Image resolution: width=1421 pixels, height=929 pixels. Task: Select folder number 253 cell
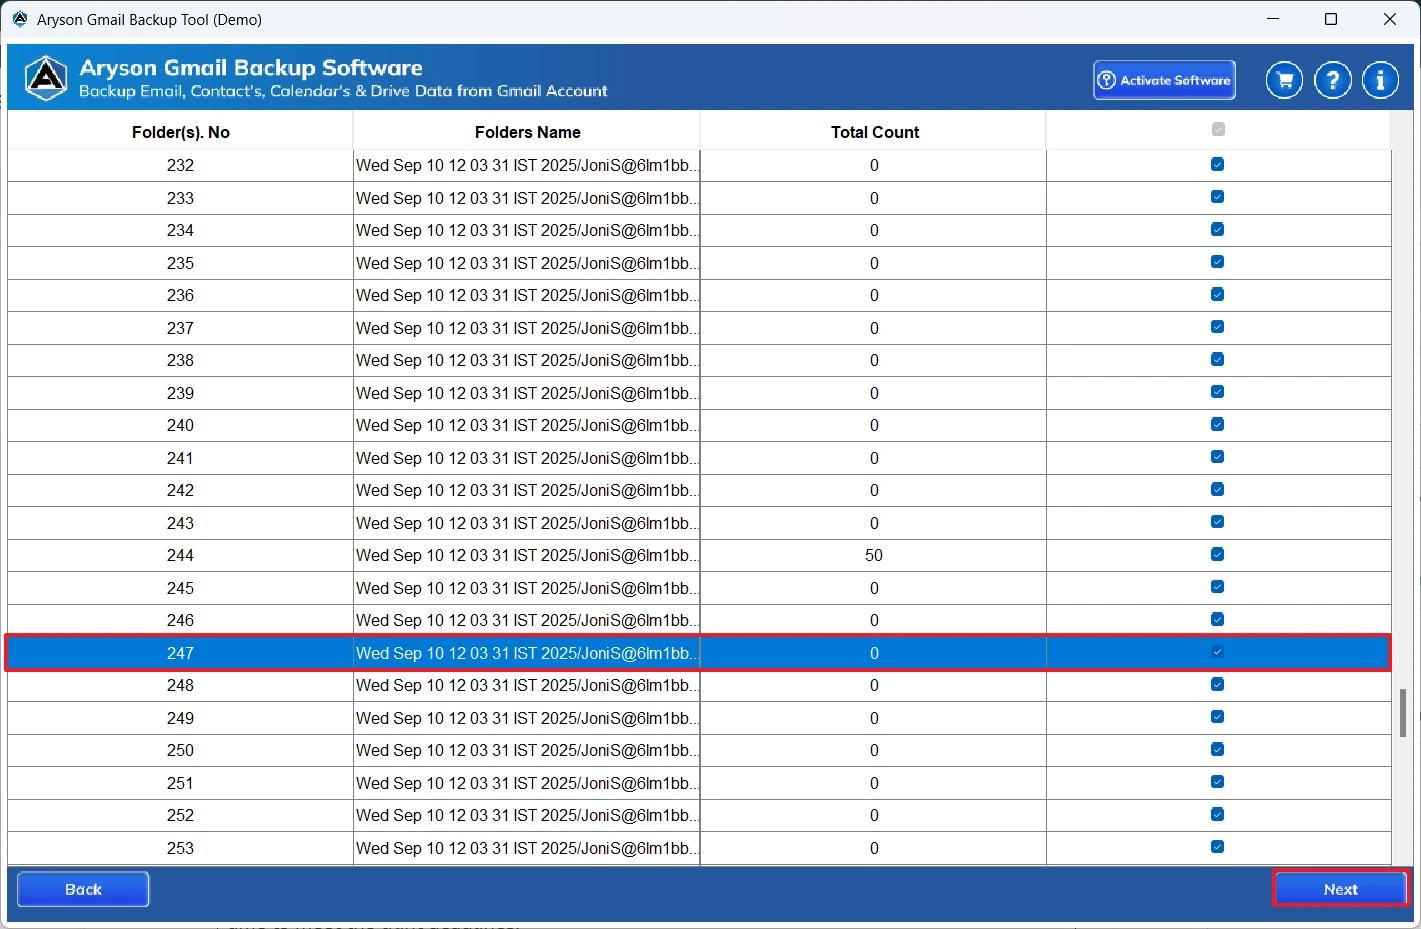click(180, 848)
